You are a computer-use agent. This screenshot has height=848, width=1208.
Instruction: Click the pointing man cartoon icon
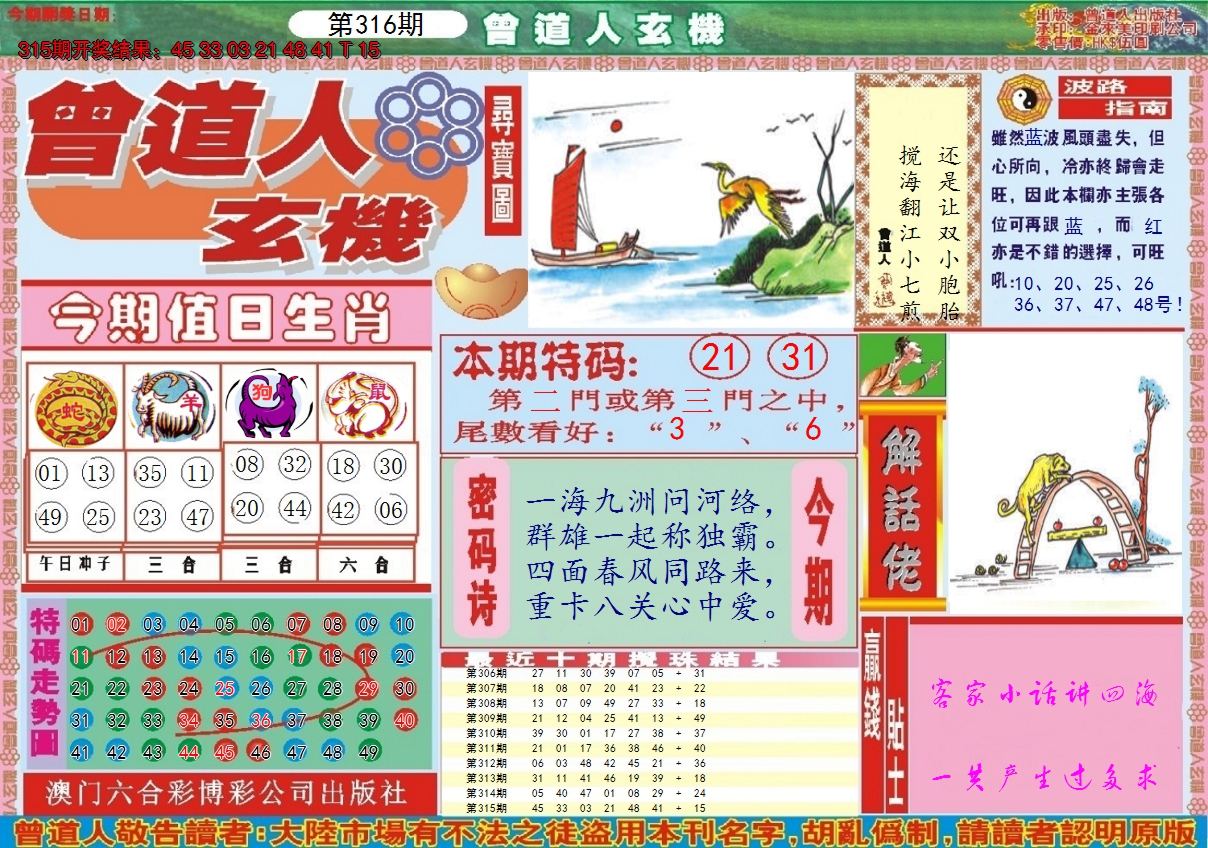click(x=902, y=366)
